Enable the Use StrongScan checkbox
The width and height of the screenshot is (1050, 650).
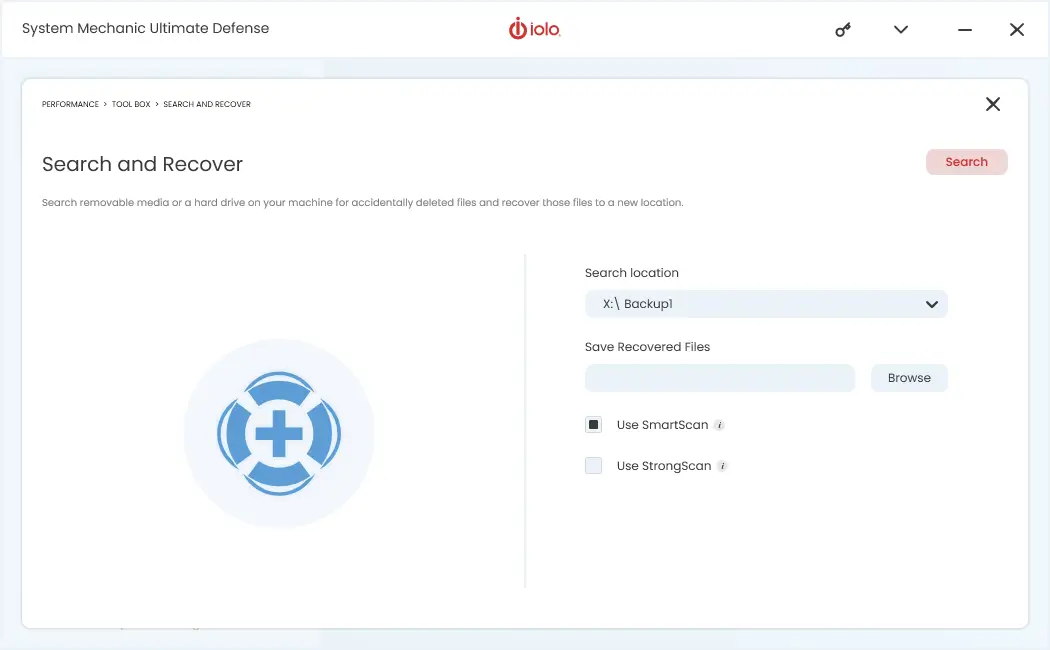593,465
